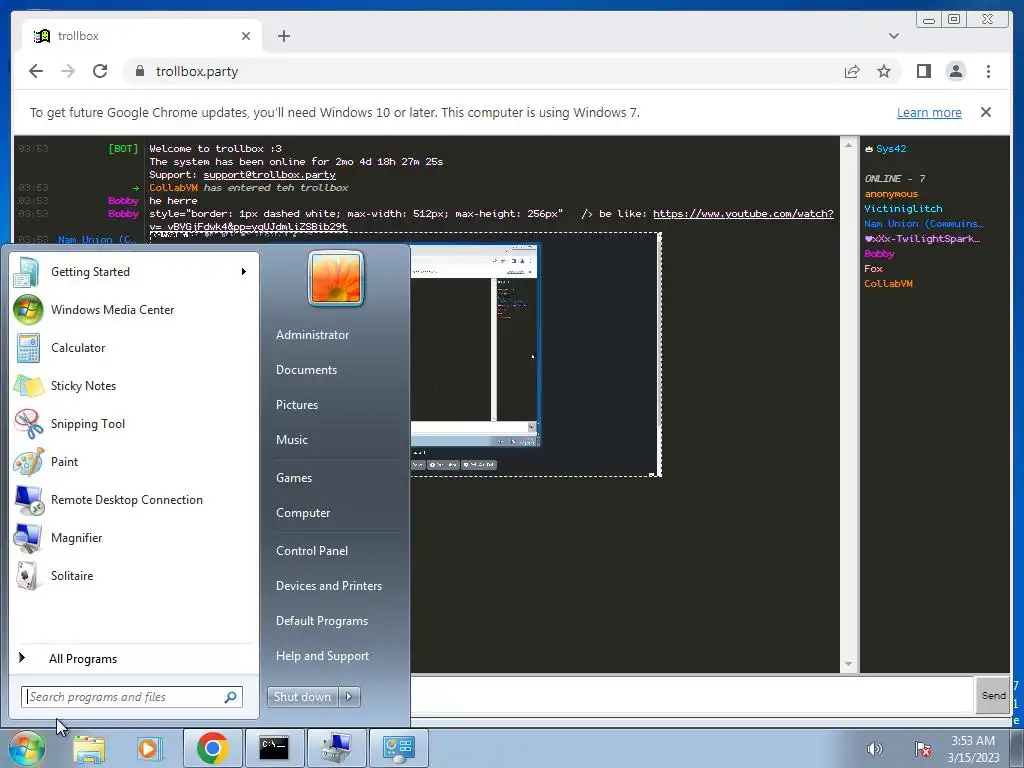Select user Victiniglitch in online list
This screenshot has height=768, width=1024.
(x=903, y=208)
